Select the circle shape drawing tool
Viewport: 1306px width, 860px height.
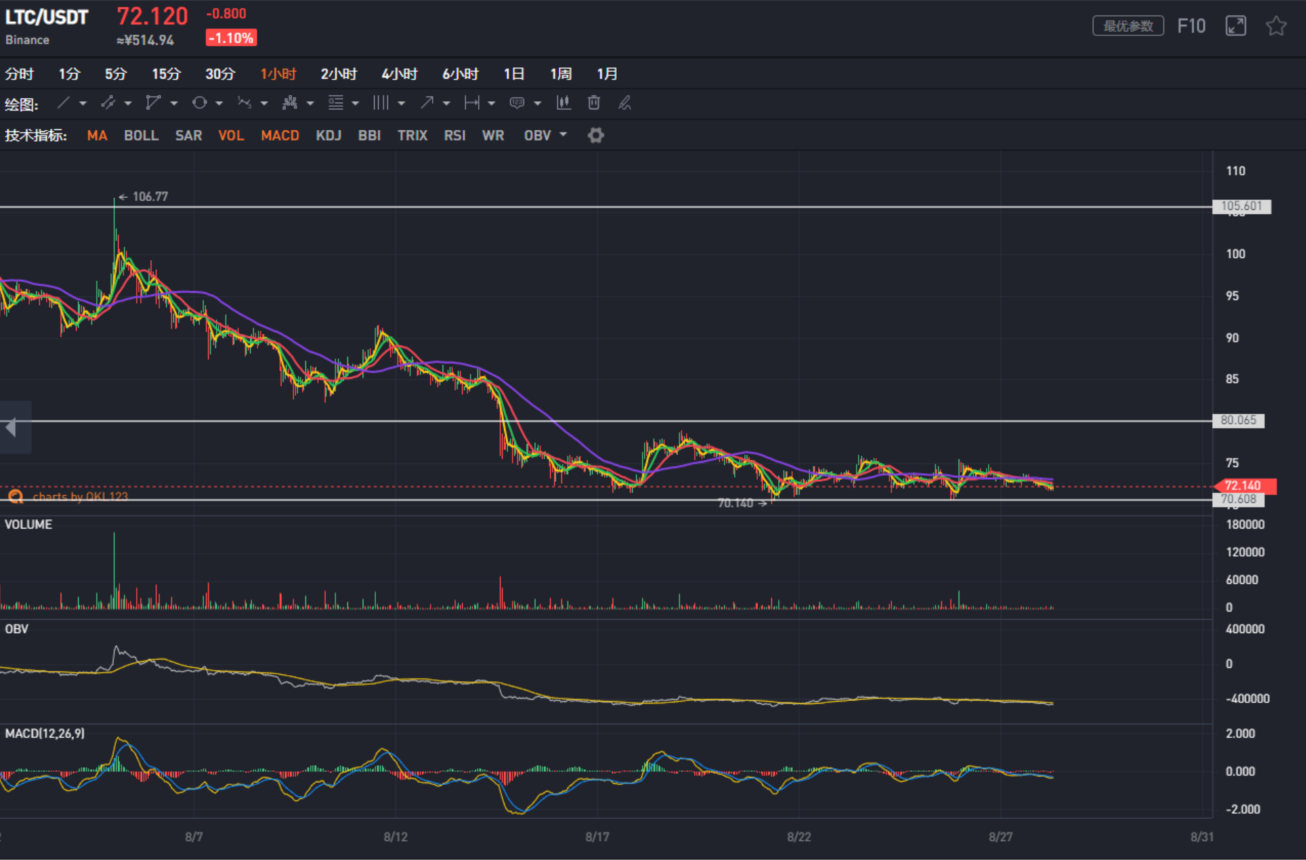(x=199, y=103)
